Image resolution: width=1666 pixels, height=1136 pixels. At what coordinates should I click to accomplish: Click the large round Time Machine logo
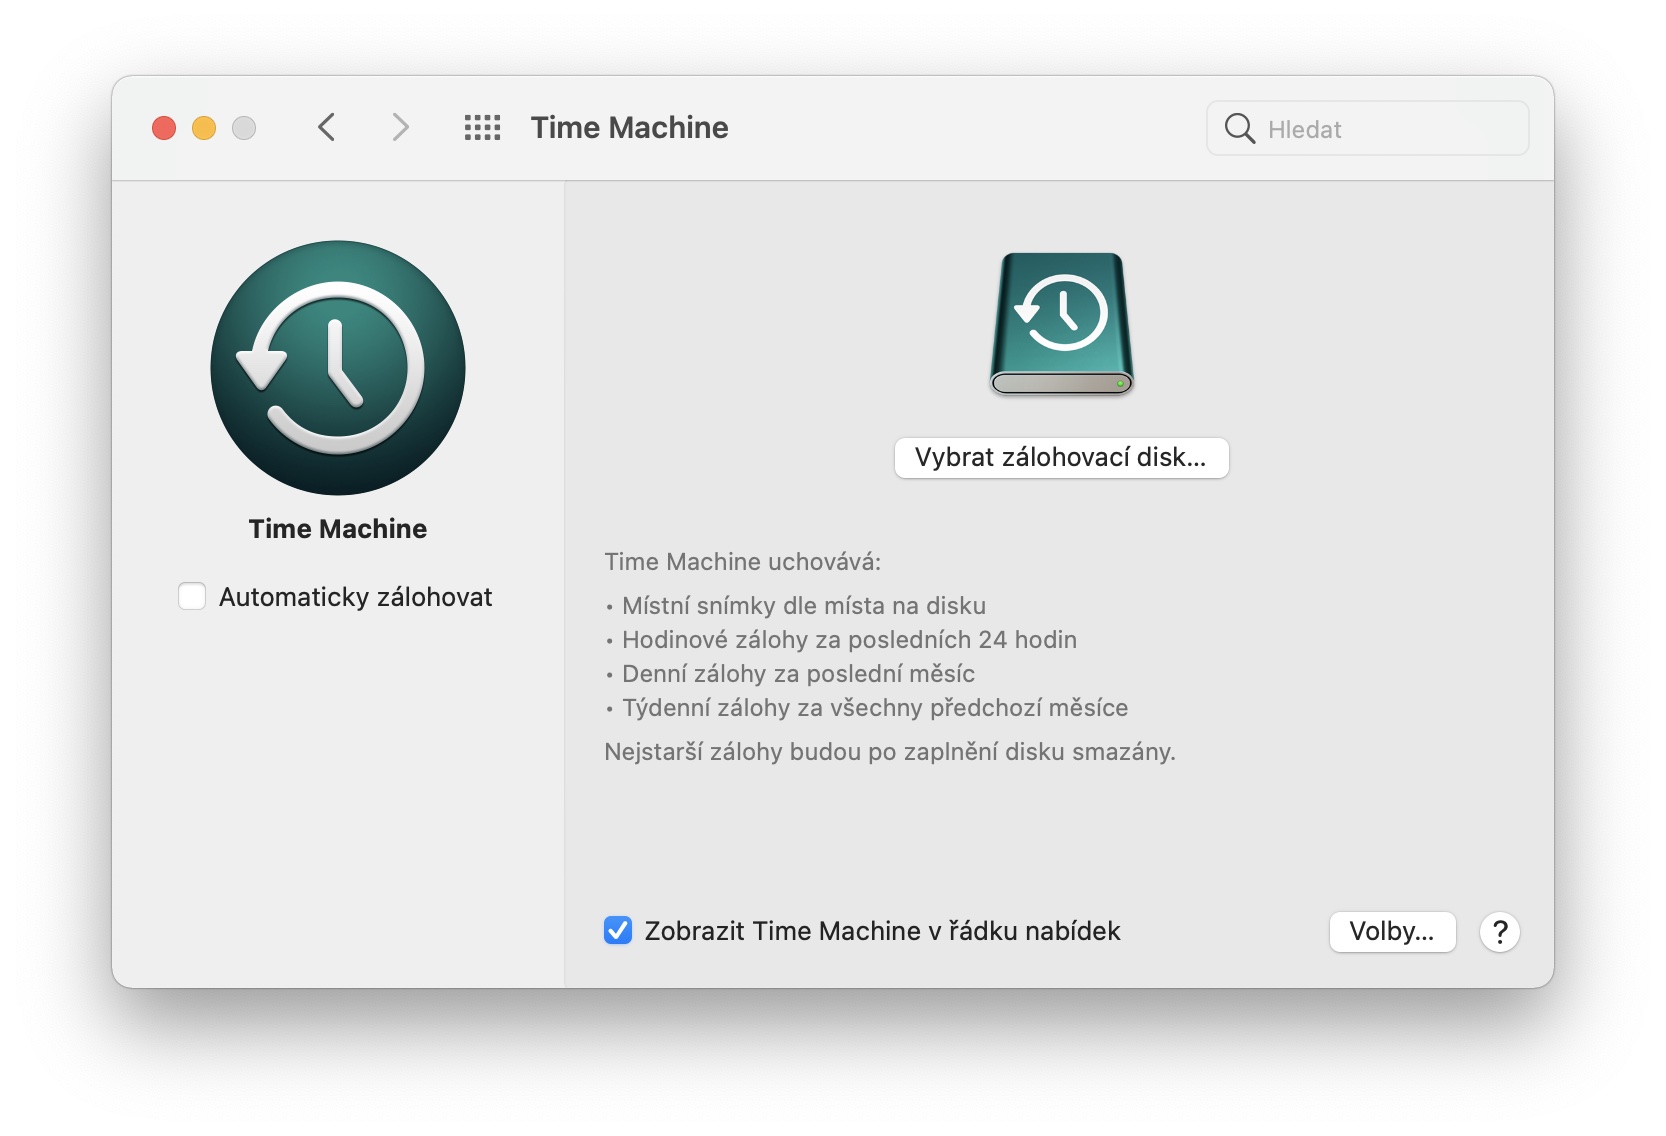(x=338, y=368)
